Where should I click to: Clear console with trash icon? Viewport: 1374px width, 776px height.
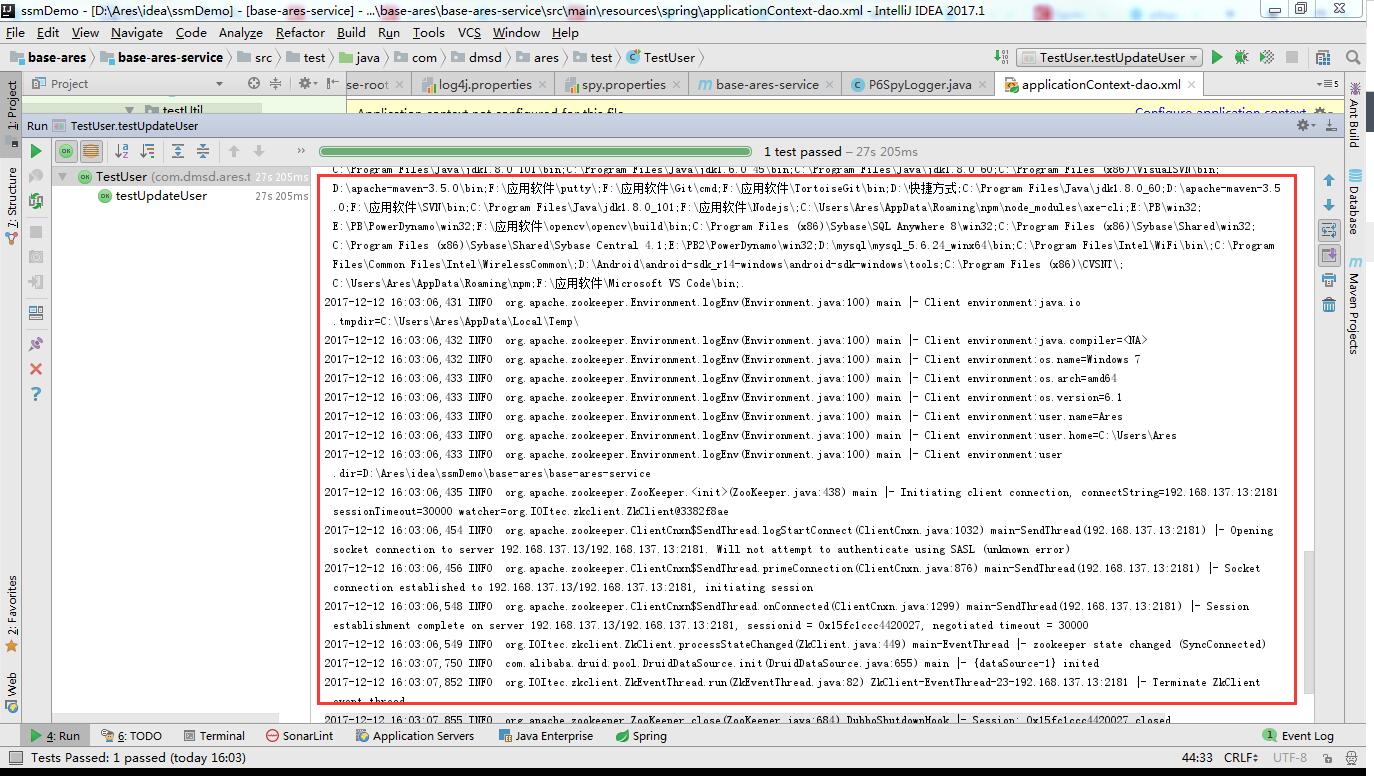coord(1329,305)
